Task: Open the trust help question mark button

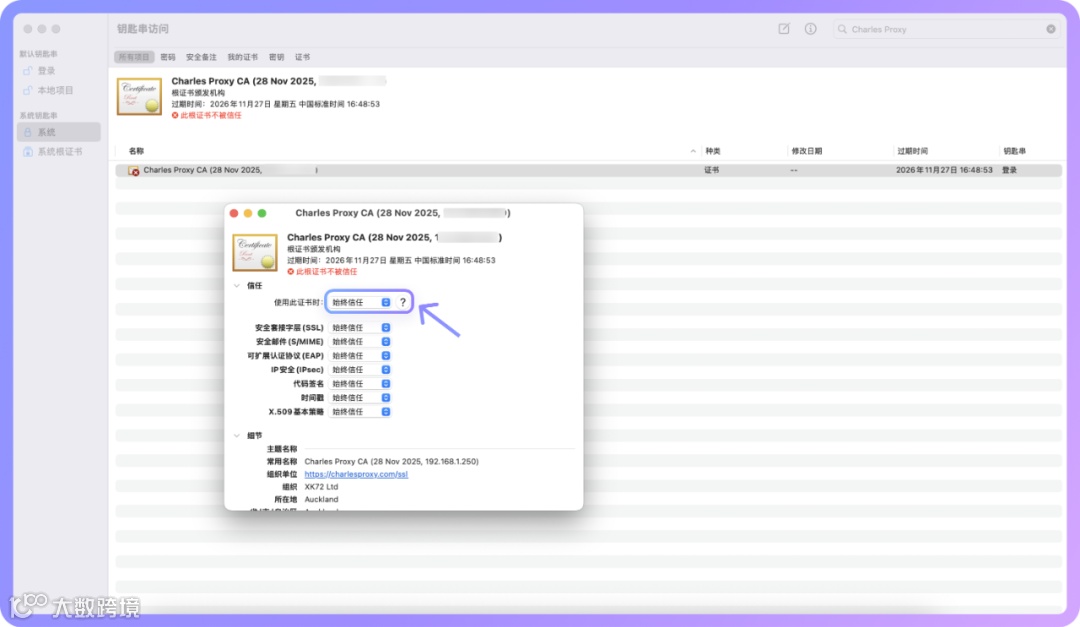Action: 403,302
